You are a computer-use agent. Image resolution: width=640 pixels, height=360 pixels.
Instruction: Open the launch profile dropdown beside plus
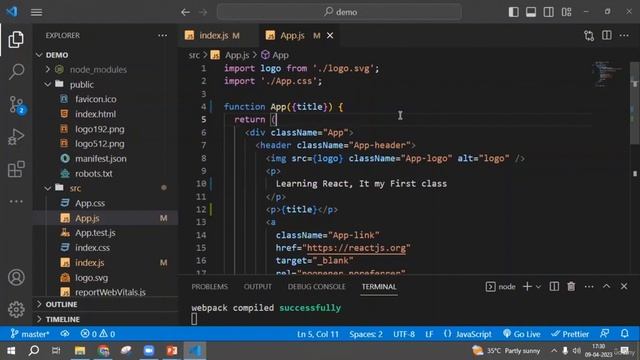[538, 287]
